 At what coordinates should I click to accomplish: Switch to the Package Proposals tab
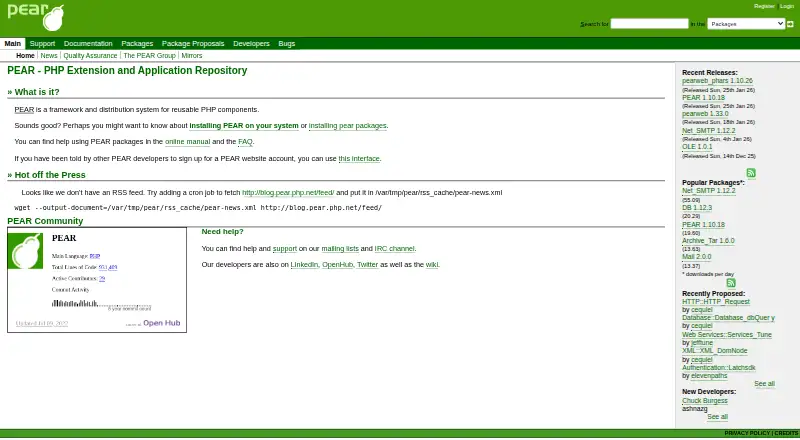click(193, 43)
